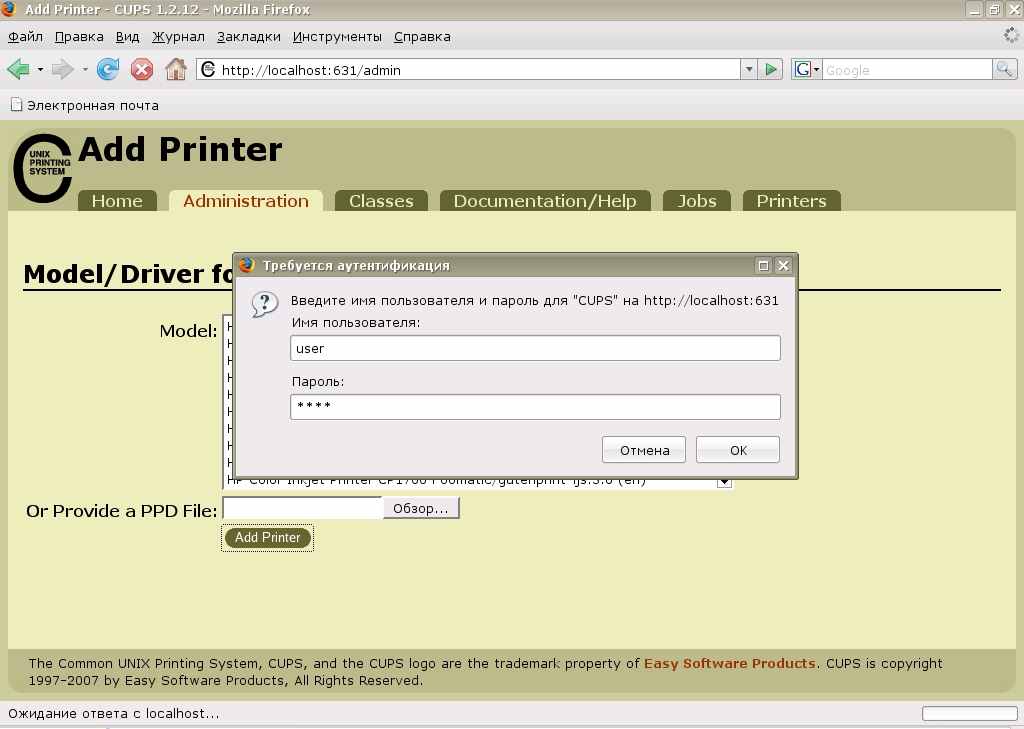The width and height of the screenshot is (1024, 729).
Task: Open the Back history dropdown arrow
Action: [x=40, y=69]
